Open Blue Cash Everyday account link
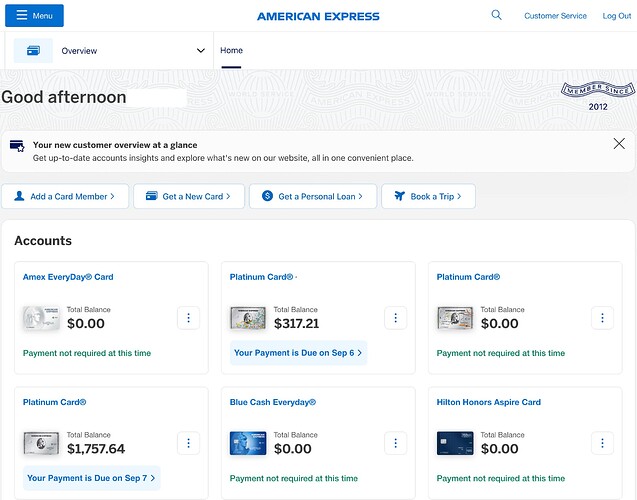The image size is (637, 500). point(273,402)
